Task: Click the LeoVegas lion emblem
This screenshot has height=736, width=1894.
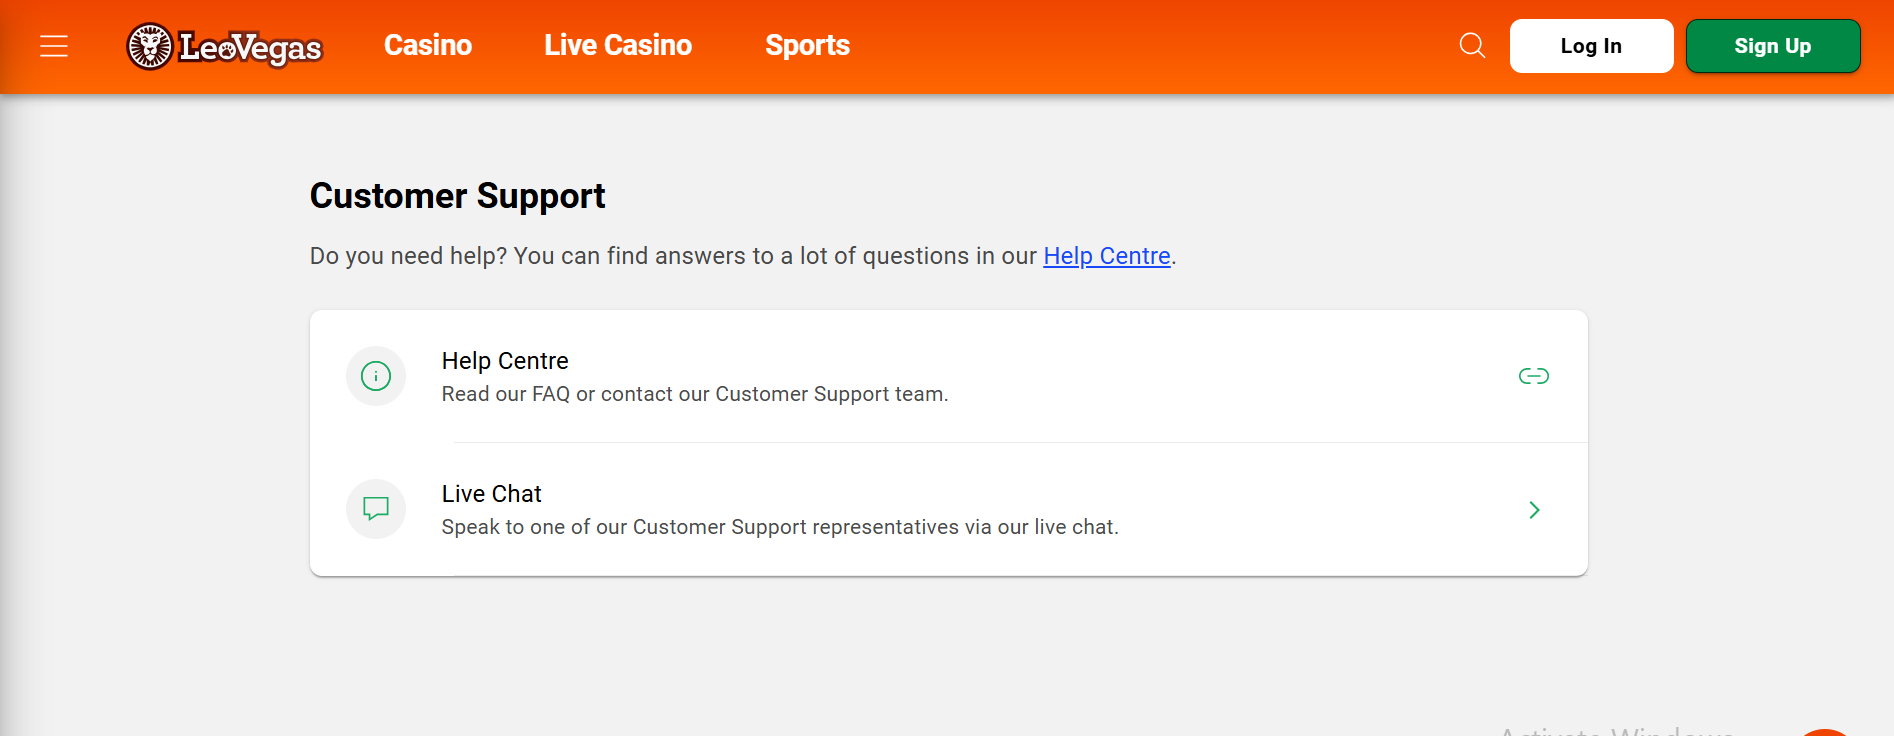Action: tap(150, 46)
